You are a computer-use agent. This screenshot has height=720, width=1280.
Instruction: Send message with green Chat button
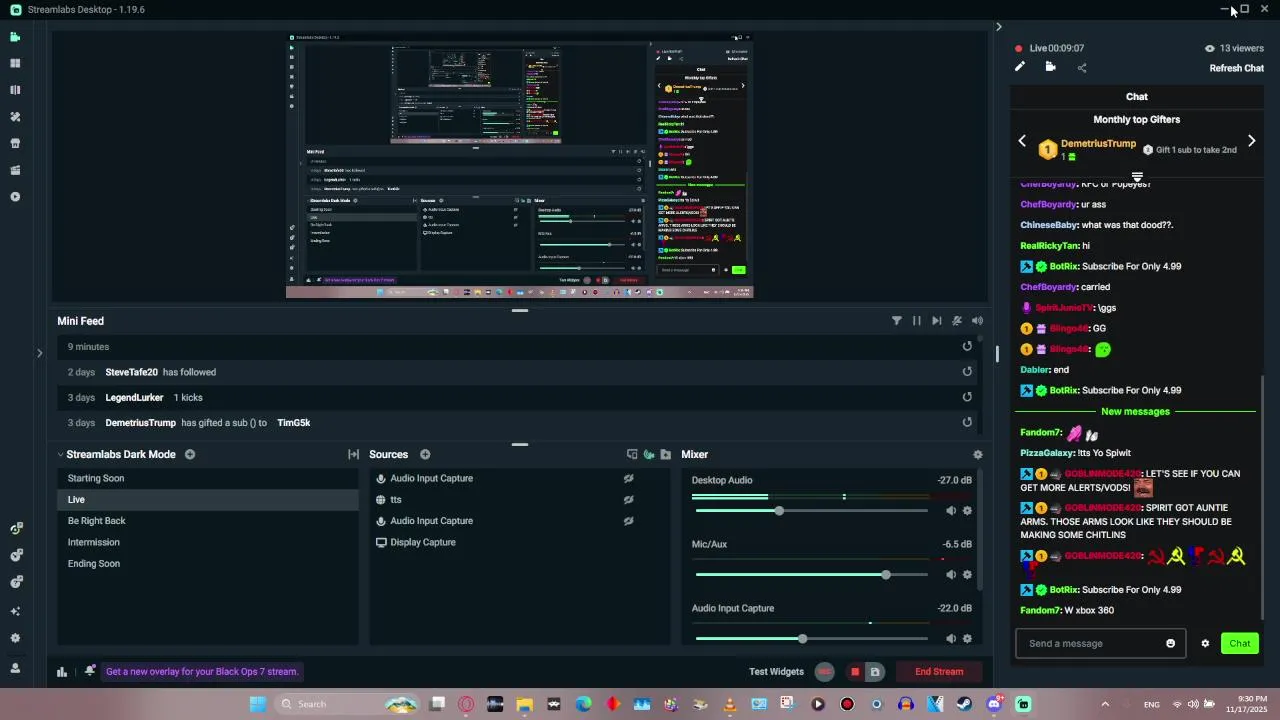tap(1239, 643)
